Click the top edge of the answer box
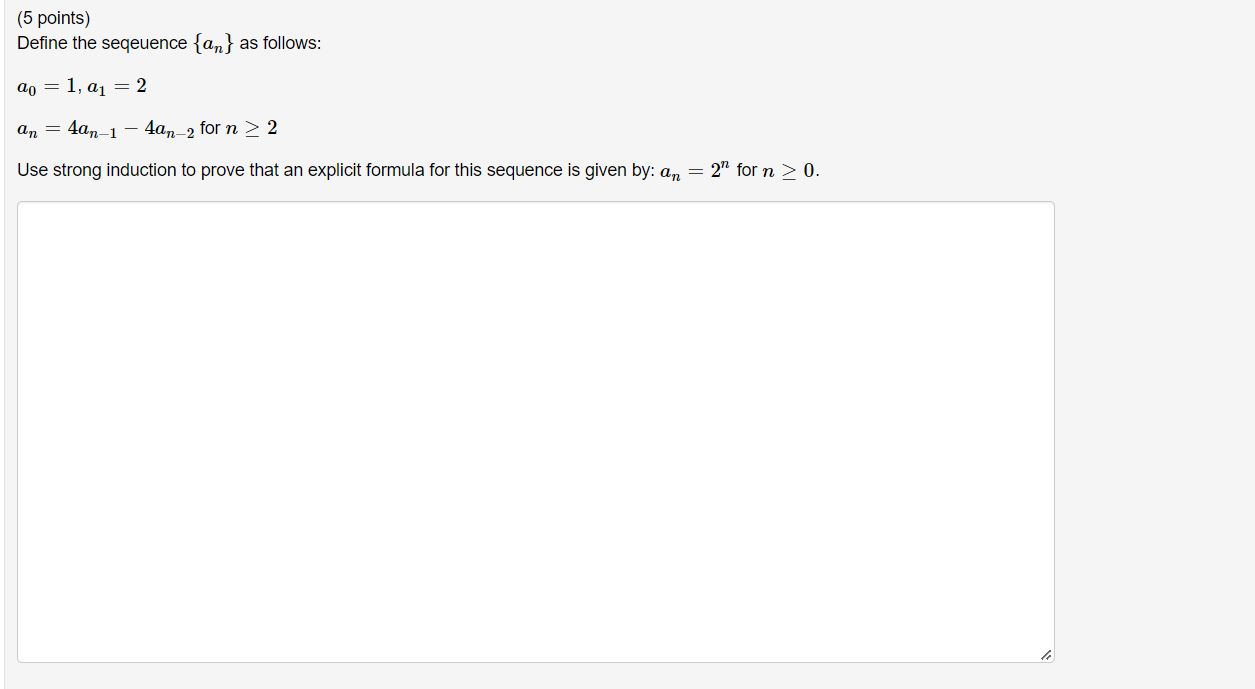Viewport: 1255px width, 689px height. (535, 202)
